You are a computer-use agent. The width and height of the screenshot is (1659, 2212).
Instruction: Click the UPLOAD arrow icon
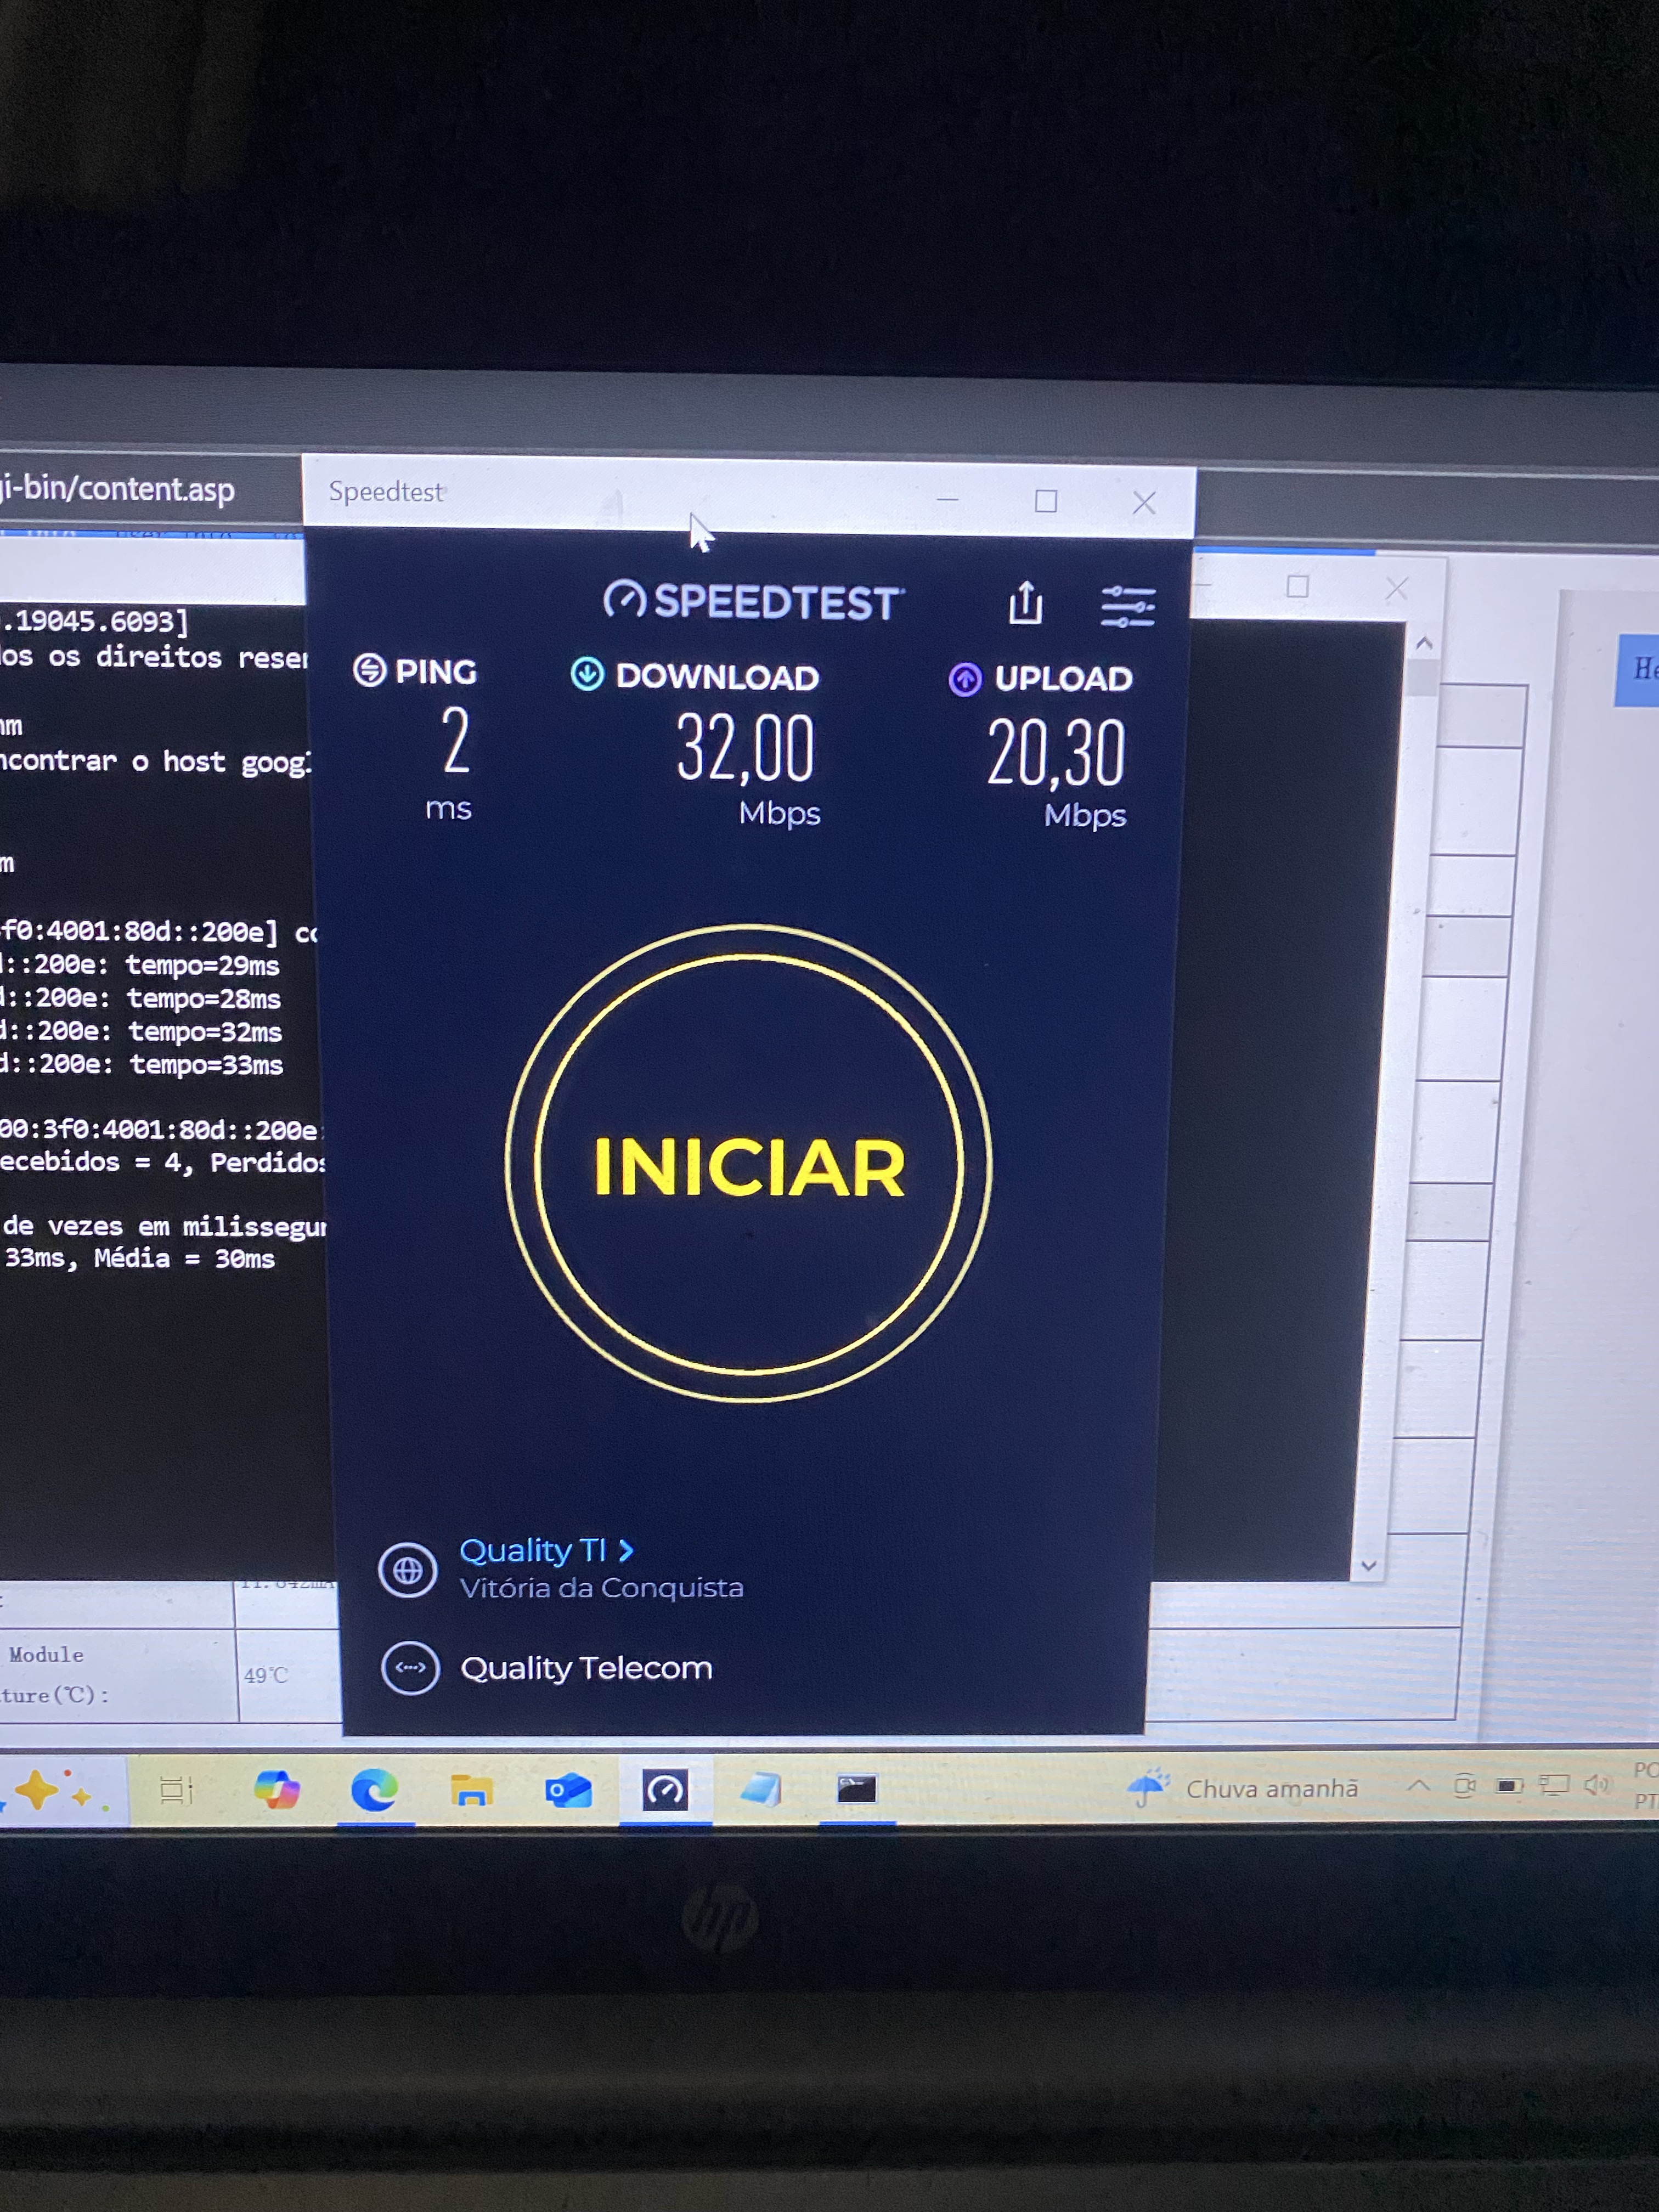[965, 679]
